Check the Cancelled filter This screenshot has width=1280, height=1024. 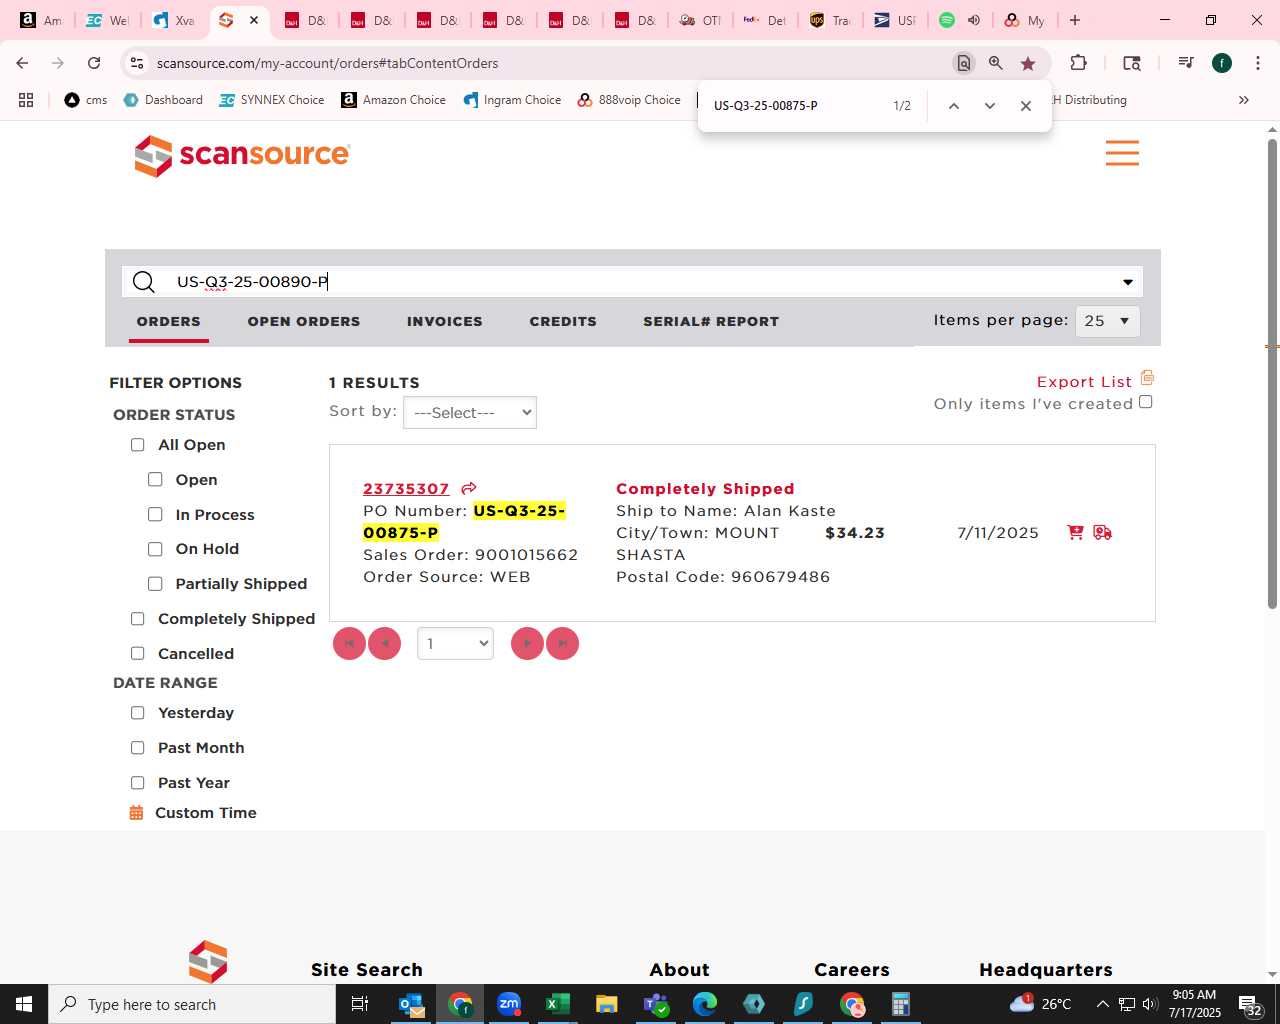click(138, 654)
